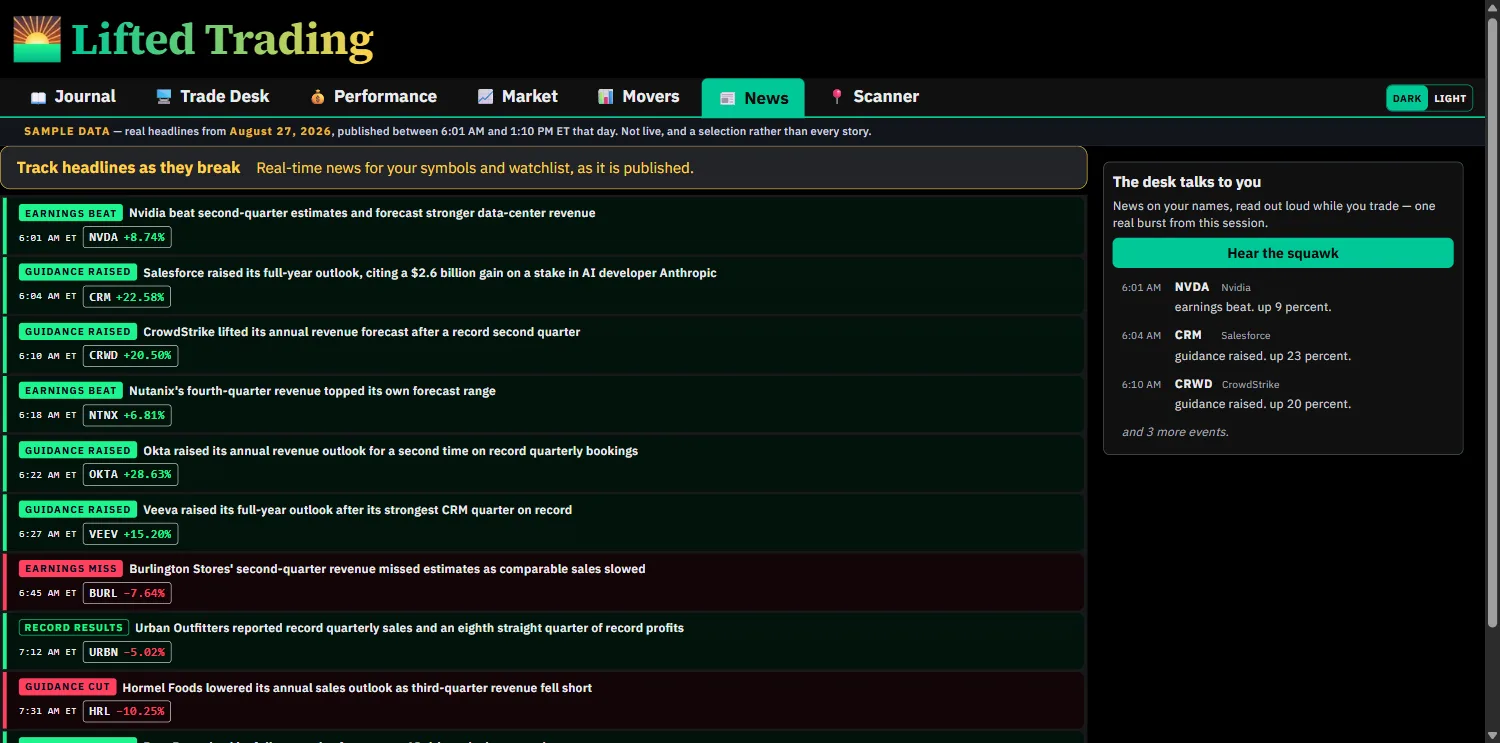
Task: Click the book icon on the Journal tab
Action: click(39, 97)
